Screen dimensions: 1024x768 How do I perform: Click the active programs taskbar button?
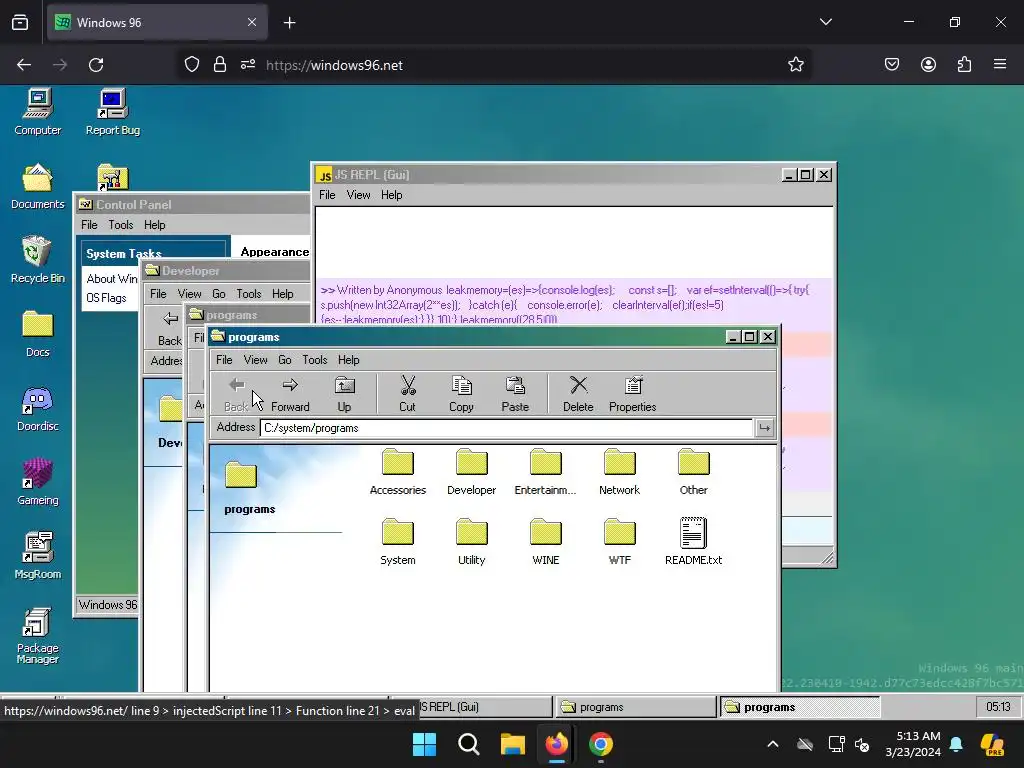[800, 707]
